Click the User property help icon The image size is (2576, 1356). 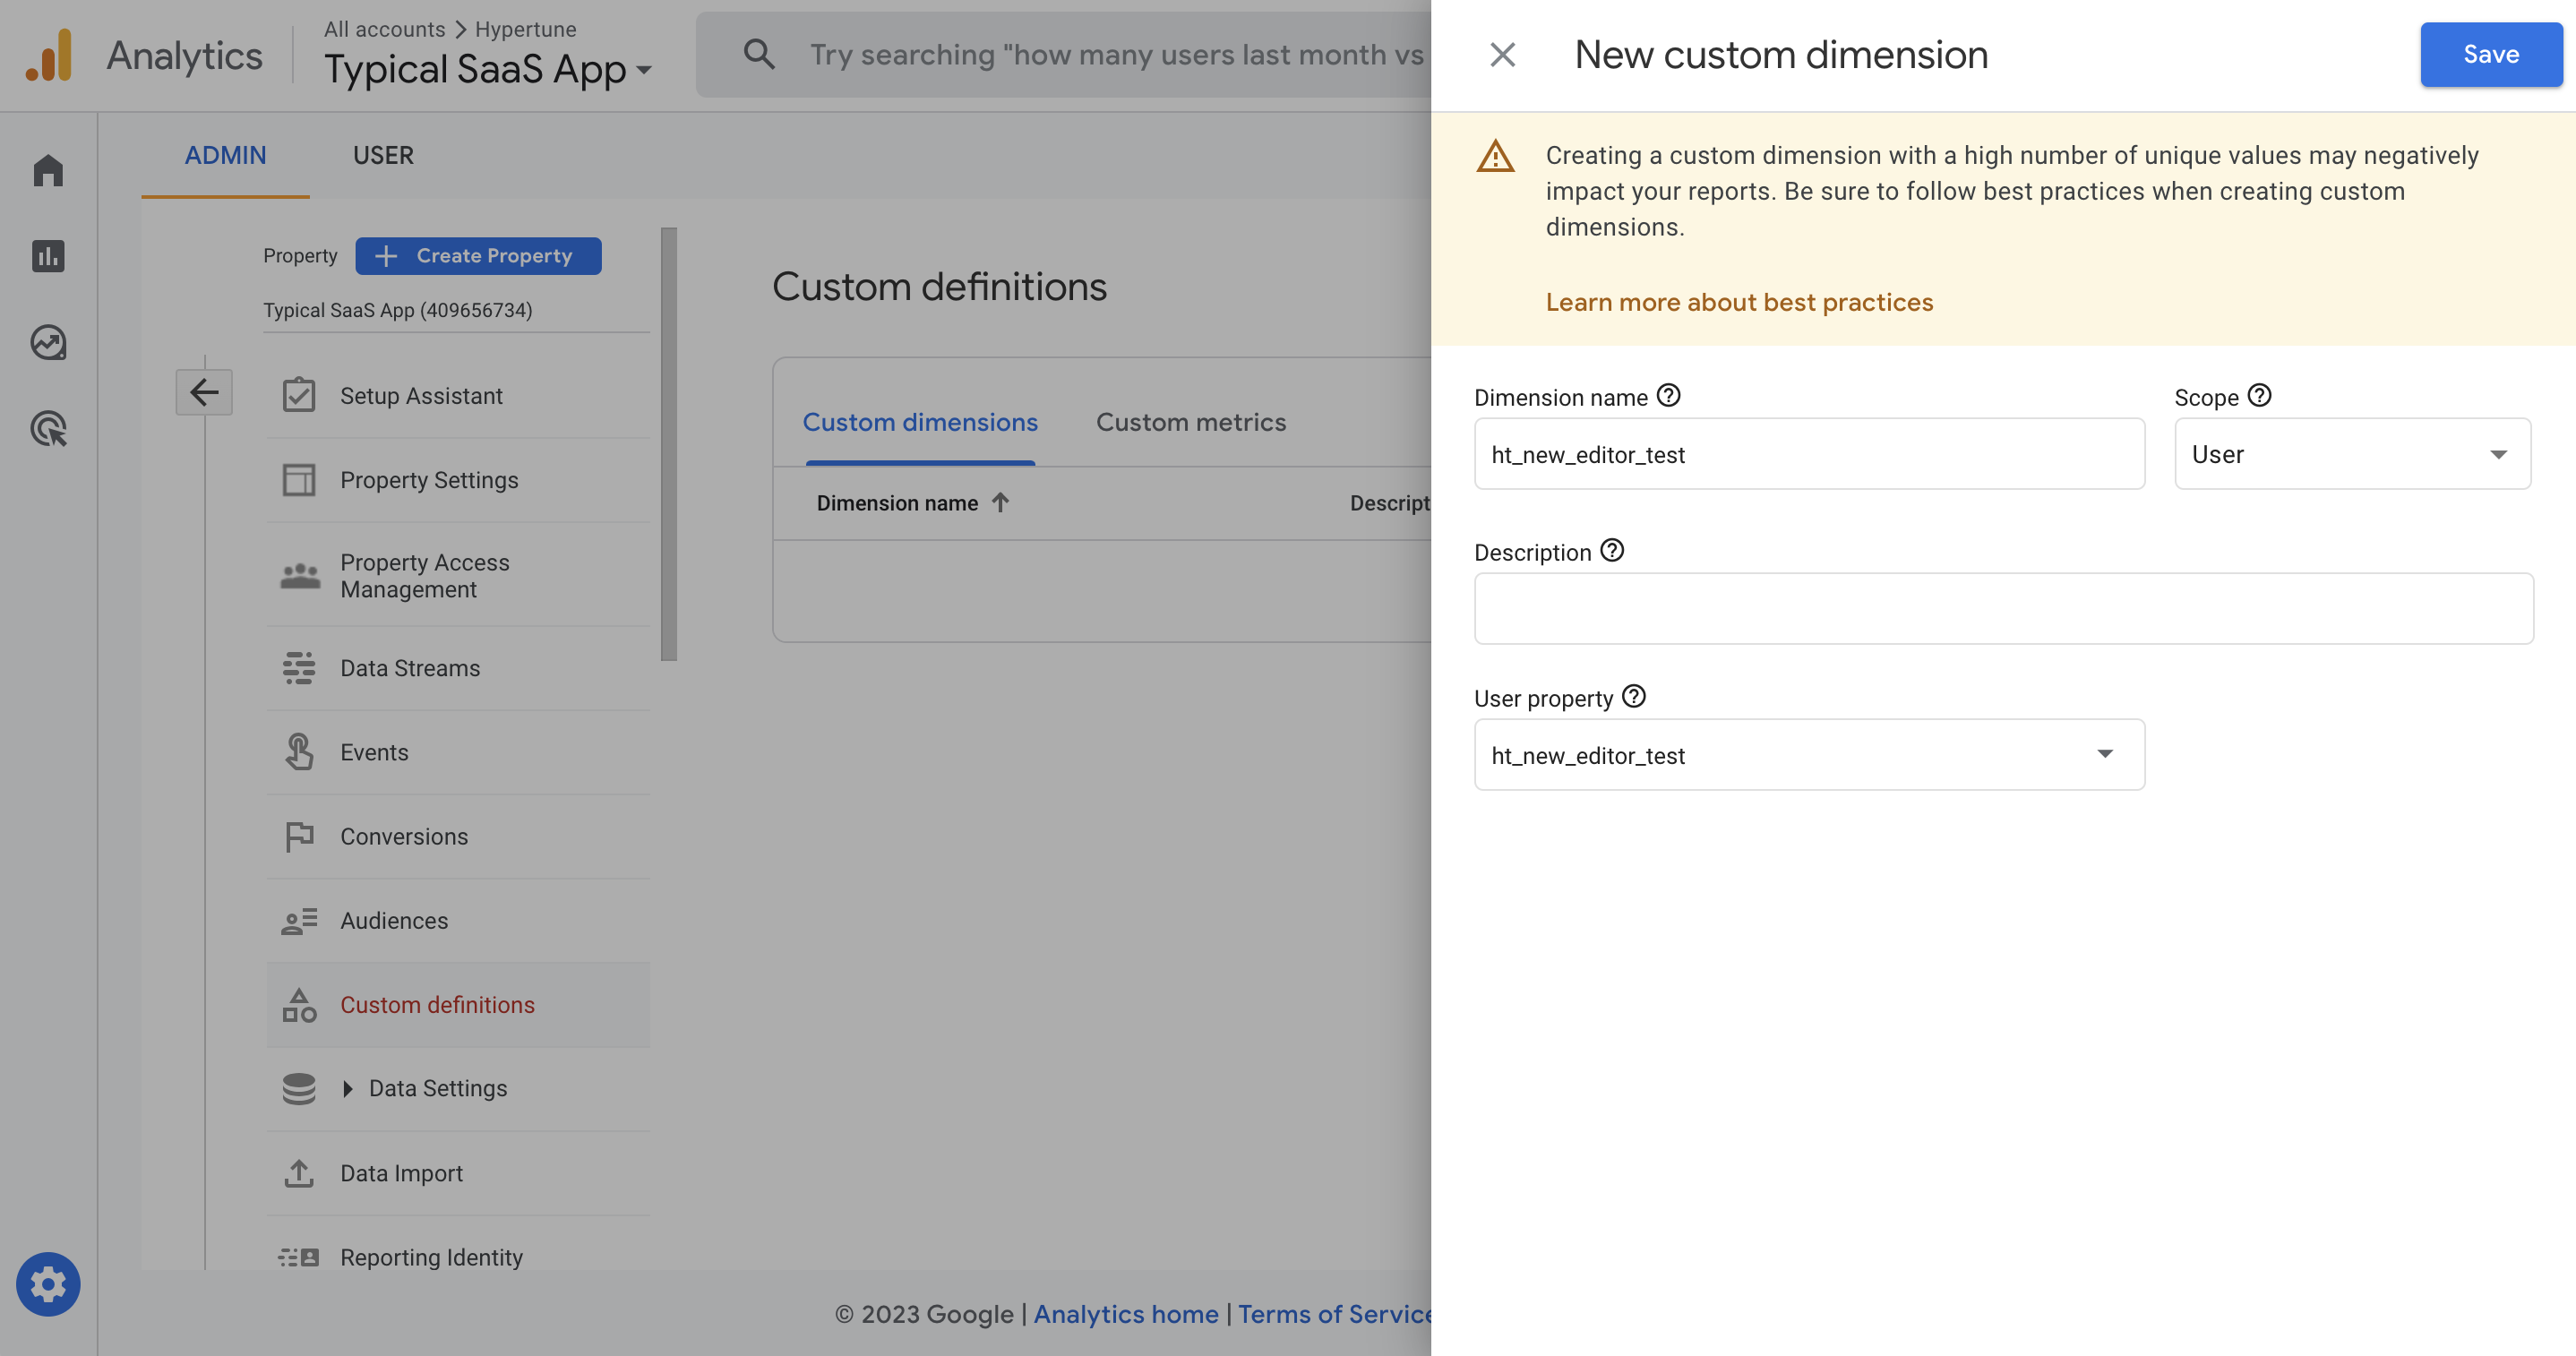click(x=1634, y=697)
